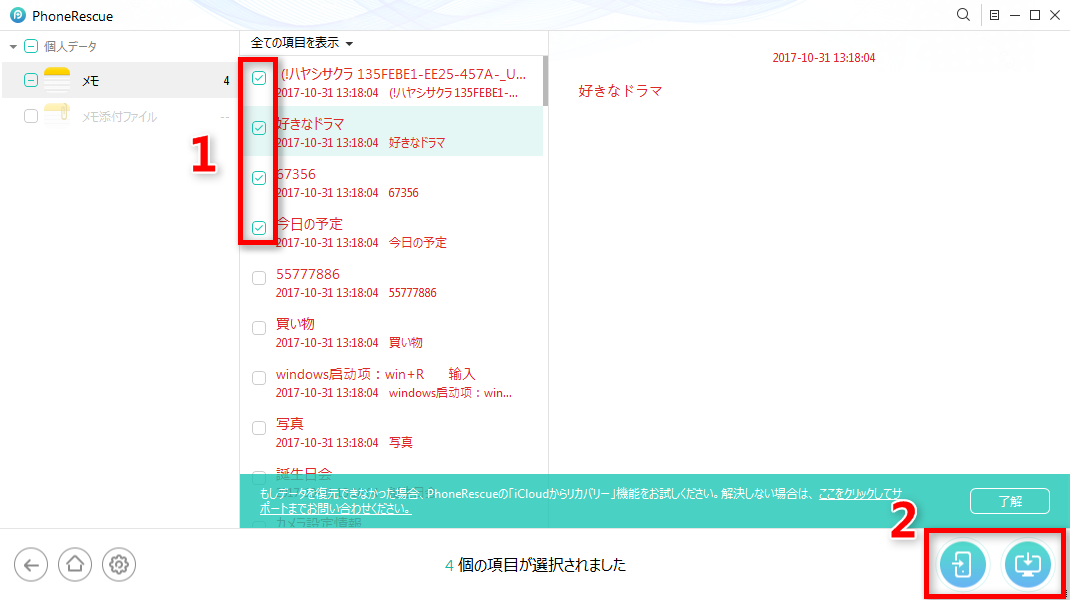This screenshot has height=600, width=1070.
Task: Uncheck the ハヤシサクラ note checkbox
Action: [x=259, y=78]
